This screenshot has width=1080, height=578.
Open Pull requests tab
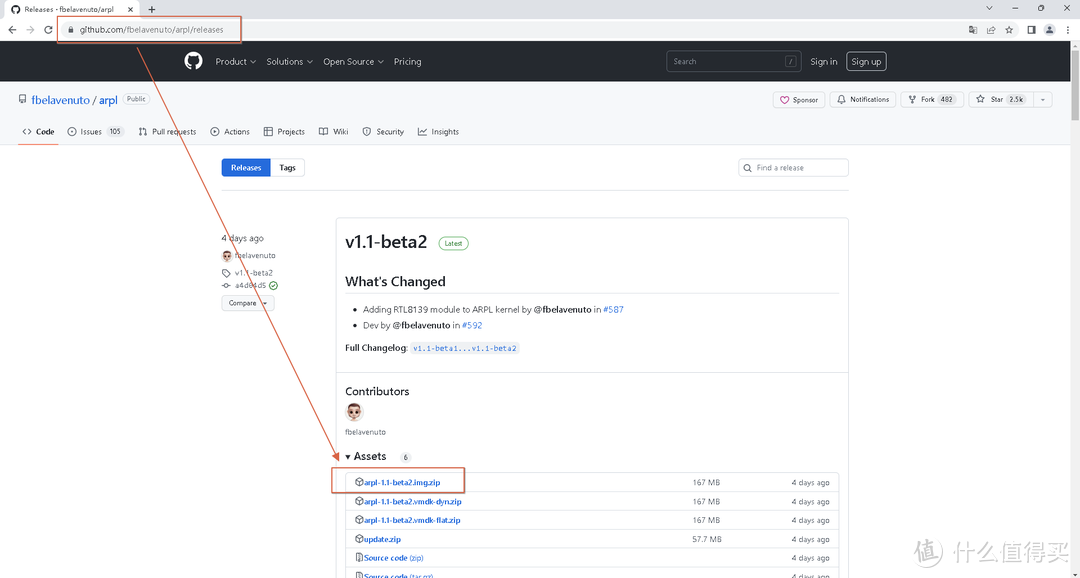tap(167, 132)
